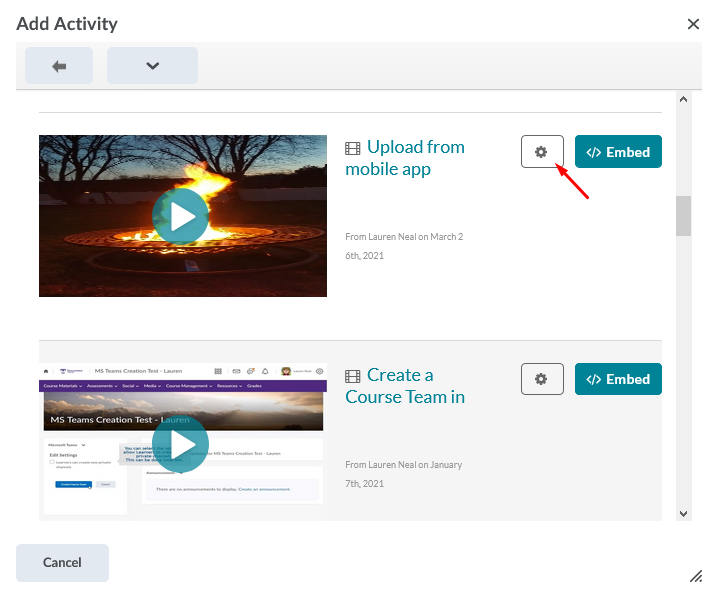
Task: Click film icon beside Create a Course Team
Action: [352, 376]
